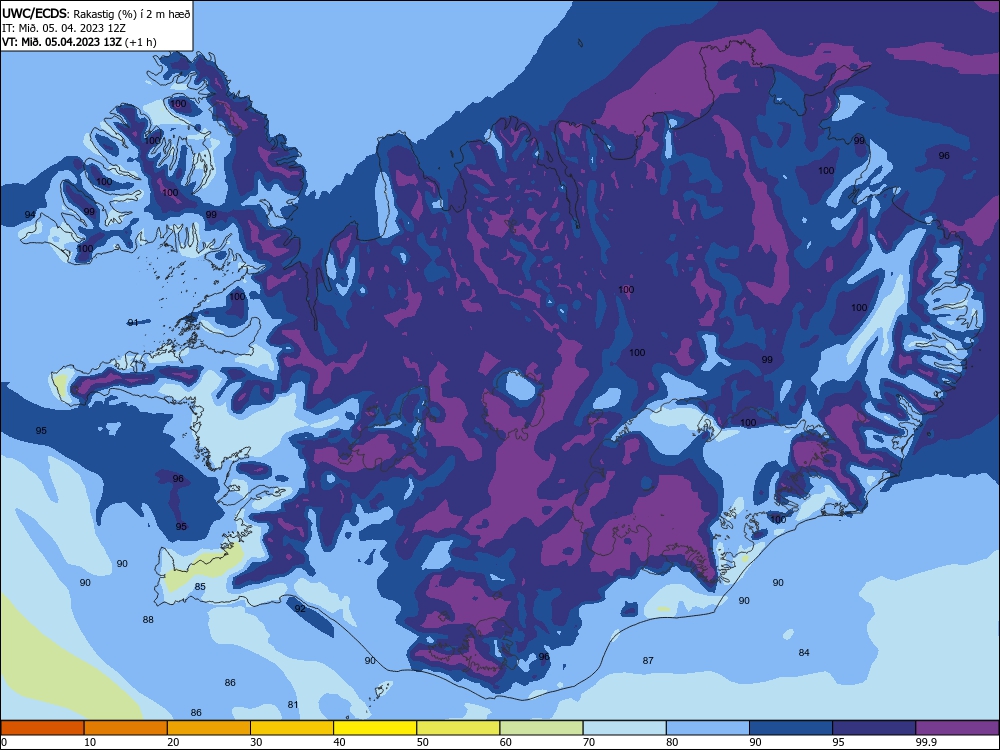The width and height of the screenshot is (1000, 750).
Task: Click the legend tick label '20'
Action: click(173, 742)
